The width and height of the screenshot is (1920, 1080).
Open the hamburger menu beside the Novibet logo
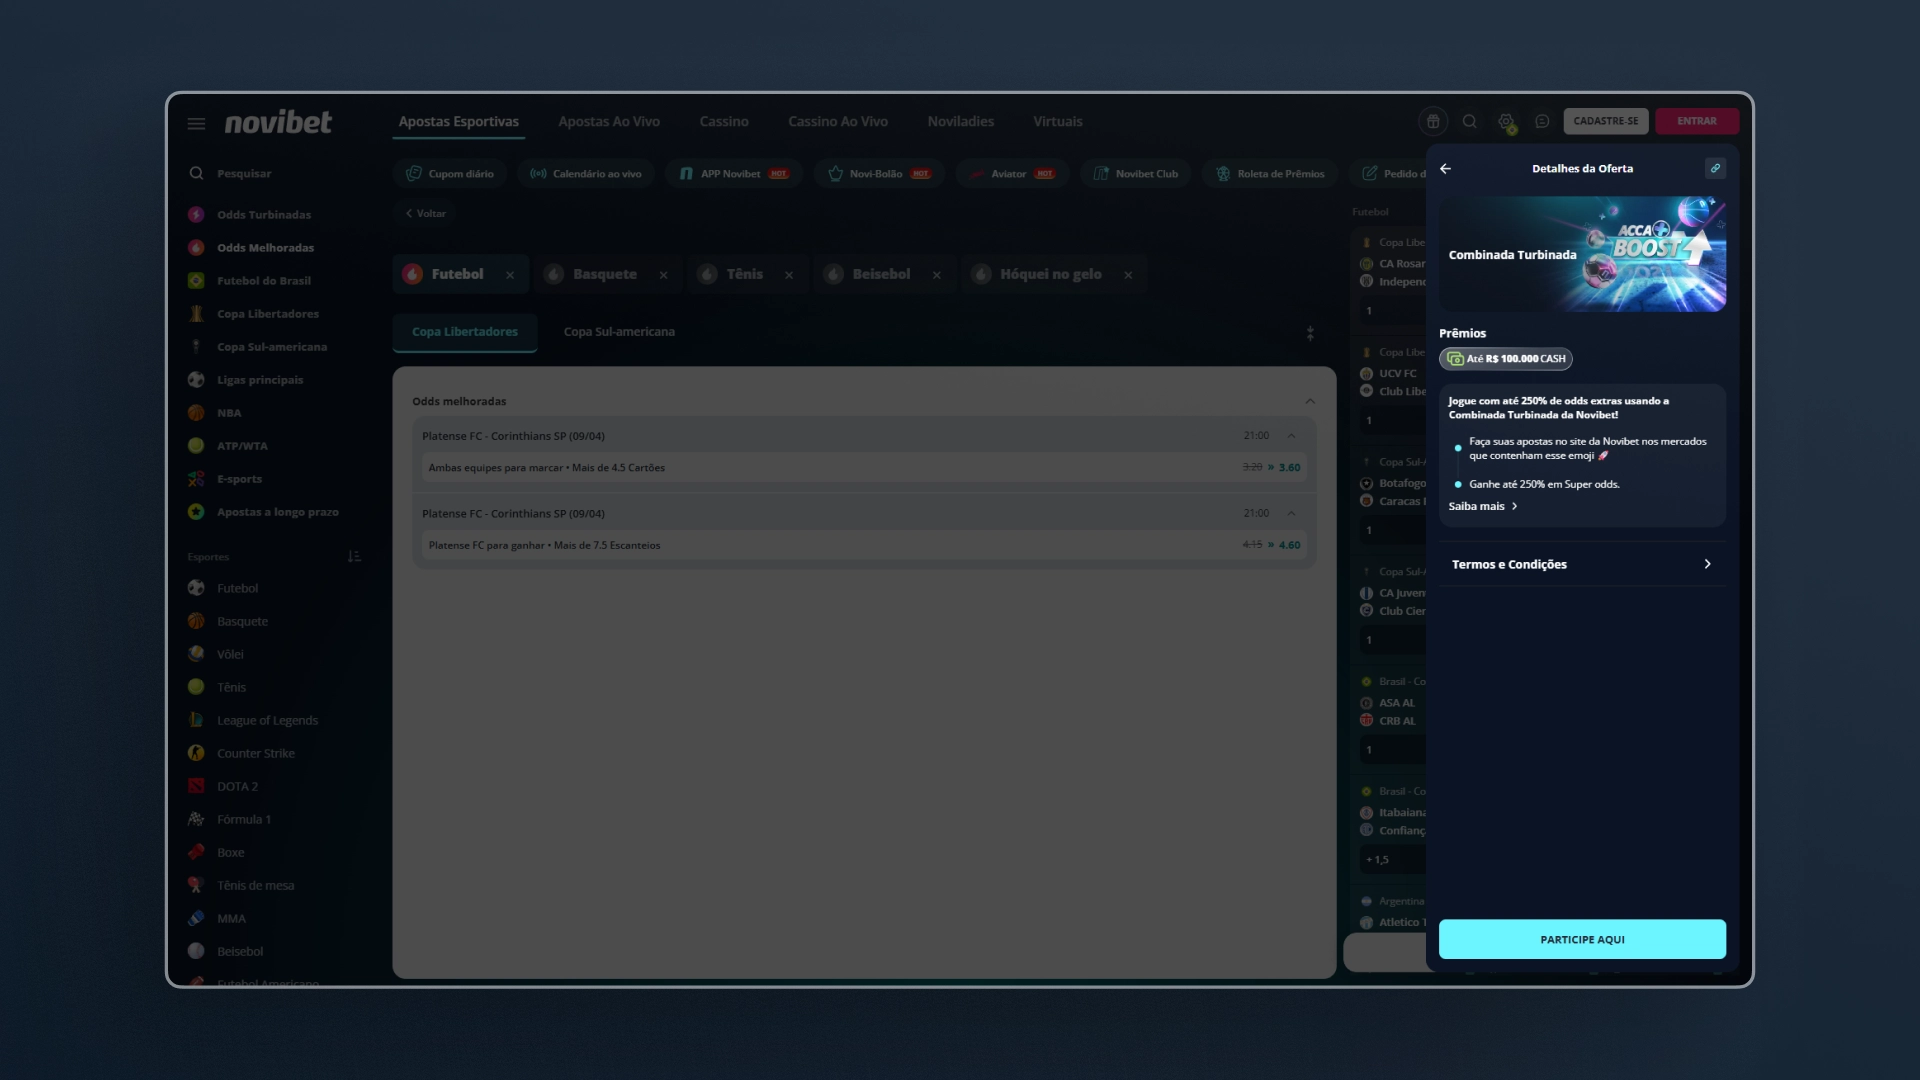pos(196,123)
